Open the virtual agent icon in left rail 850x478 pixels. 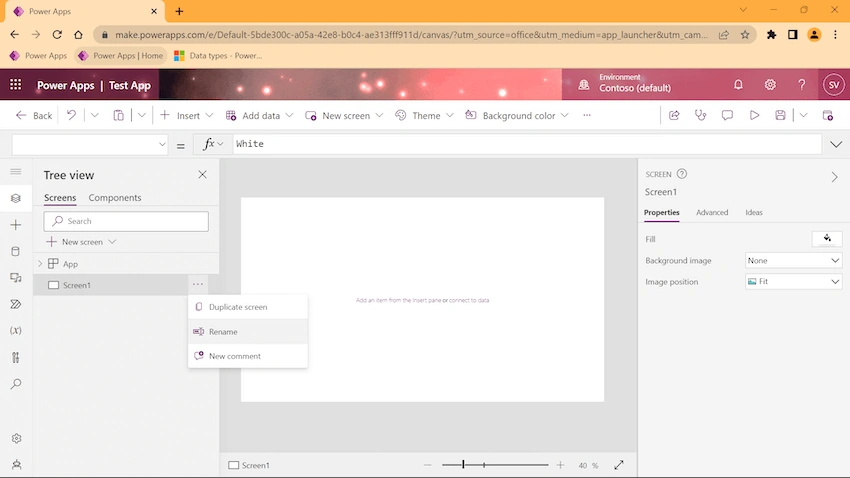tap(16, 464)
